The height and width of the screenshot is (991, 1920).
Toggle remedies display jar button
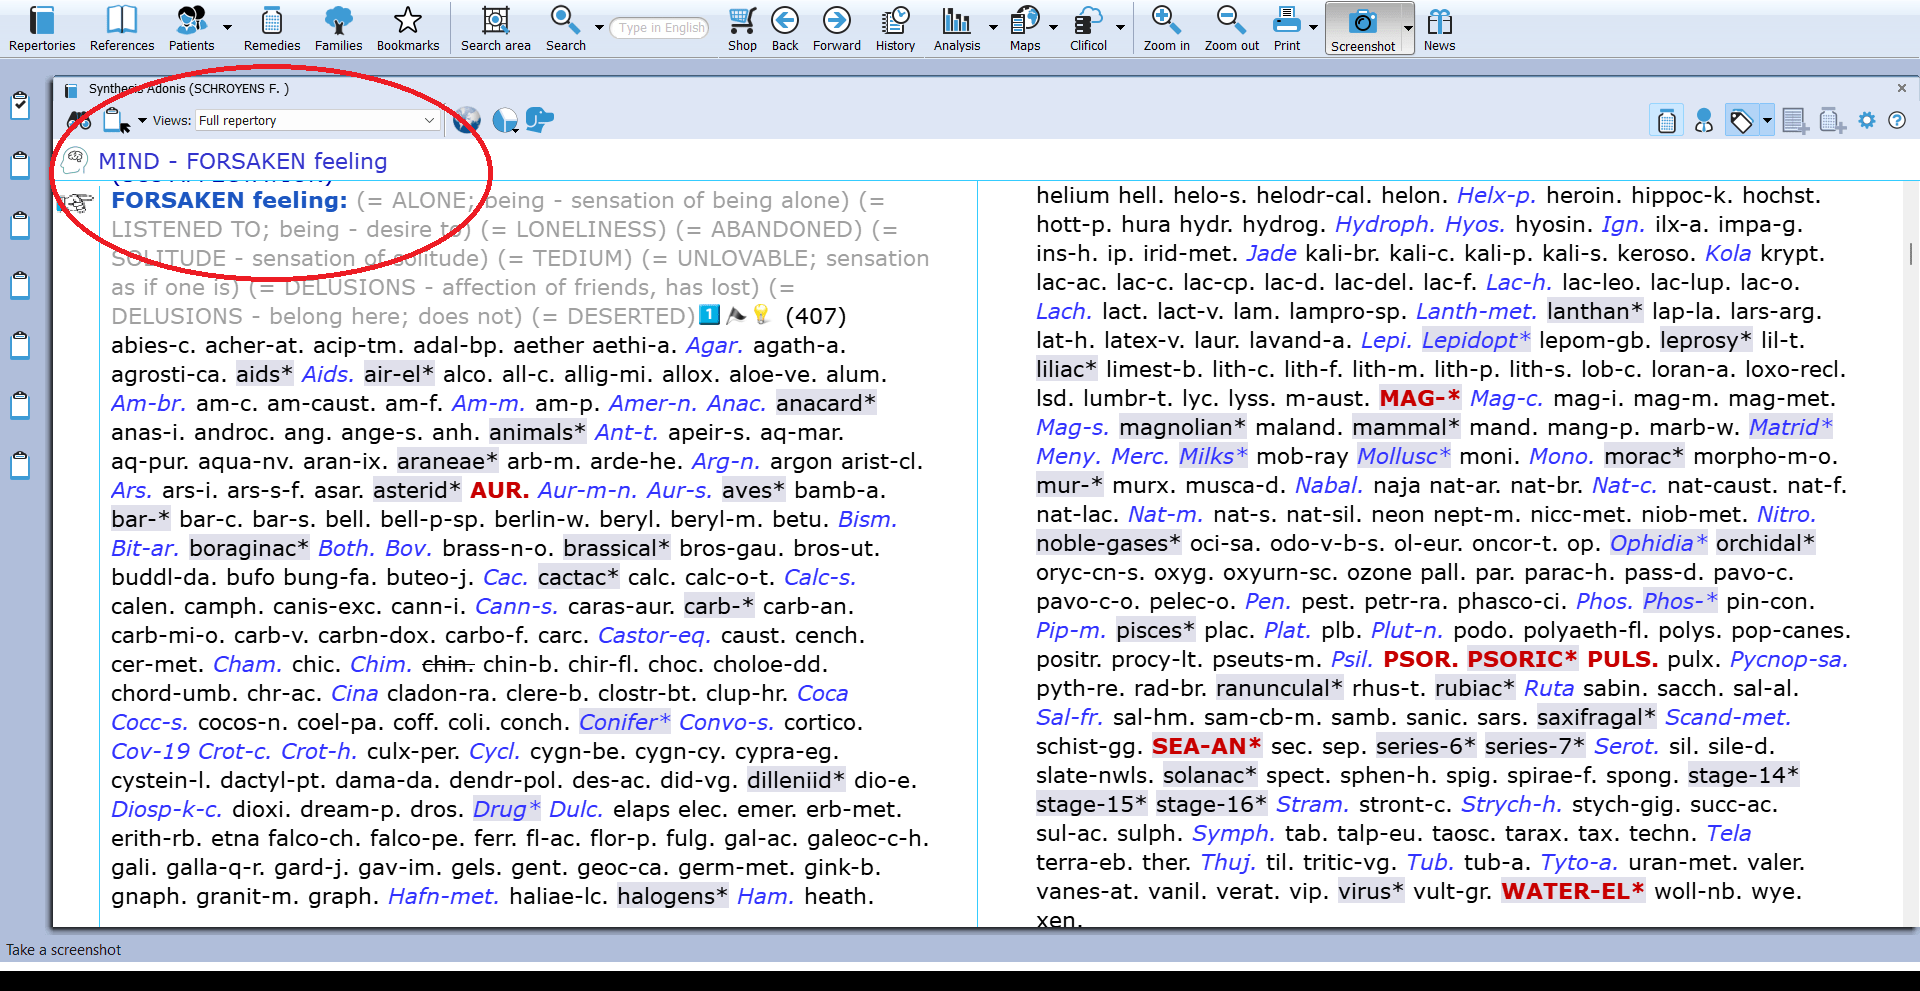click(1666, 121)
